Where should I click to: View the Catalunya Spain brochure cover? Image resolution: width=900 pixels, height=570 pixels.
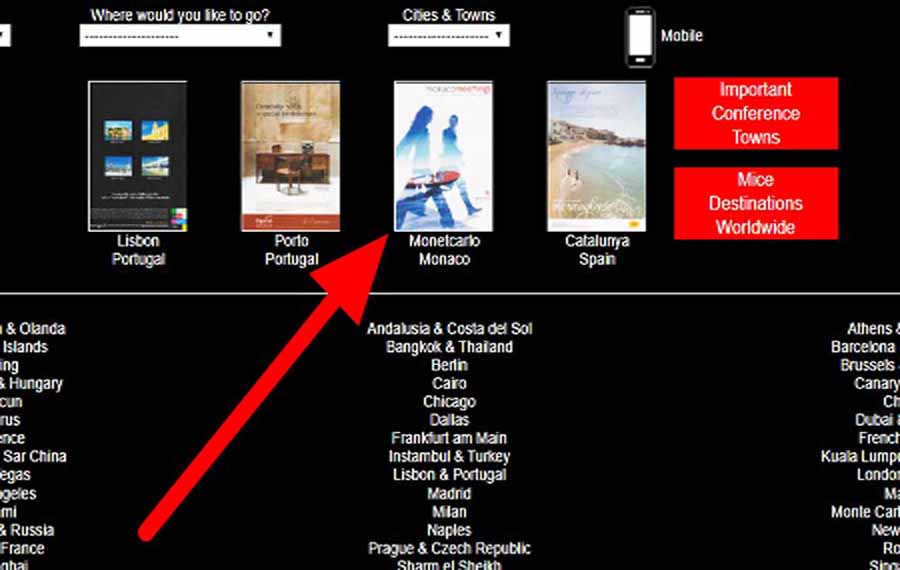pyautogui.click(x=596, y=156)
